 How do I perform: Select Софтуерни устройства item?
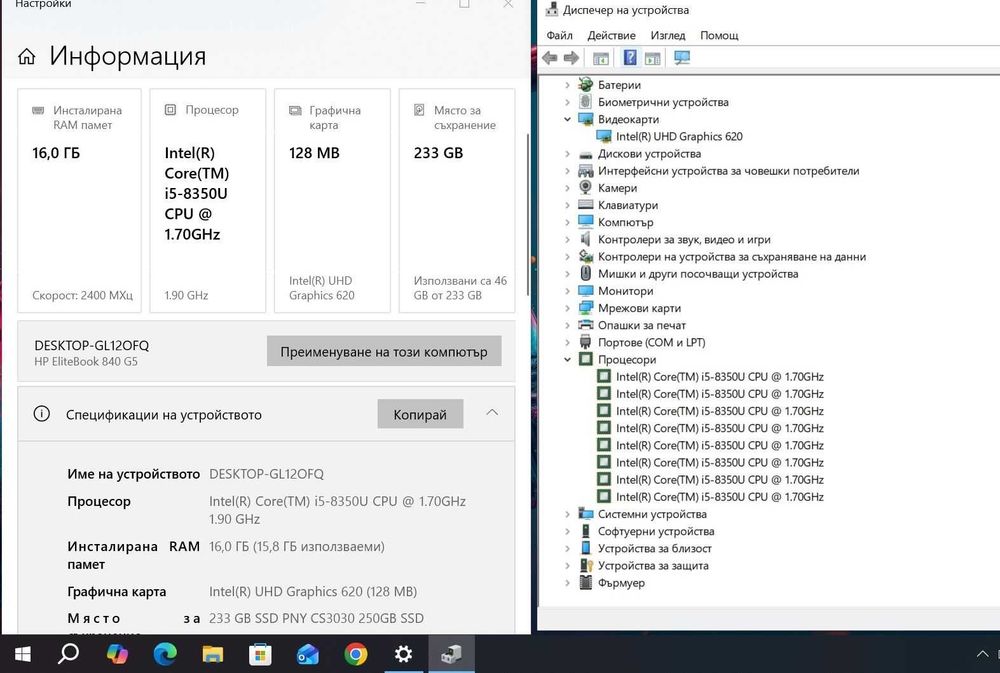tap(656, 531)
